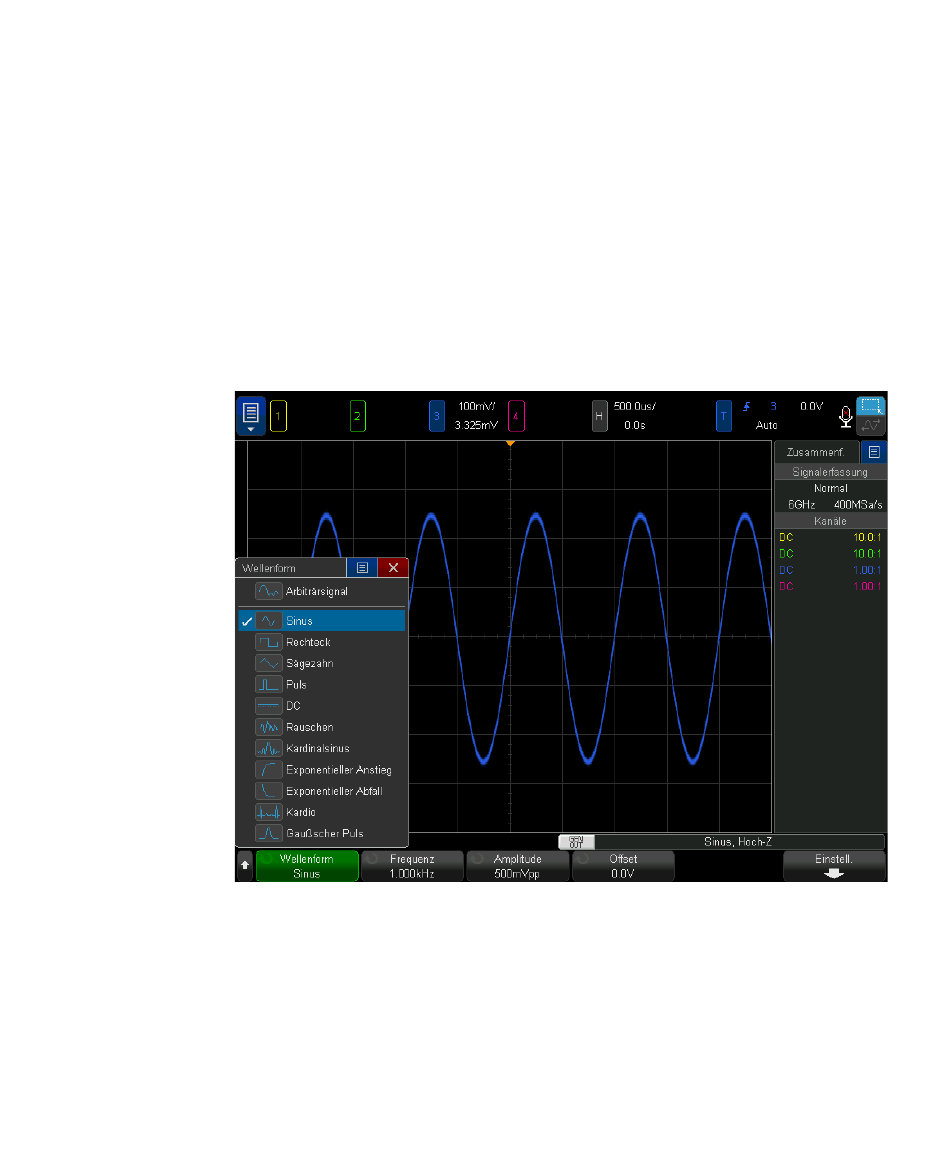Choose Sinus waveform entry
The height and width of the screenshot is (1165, 950).
point(322,620)
